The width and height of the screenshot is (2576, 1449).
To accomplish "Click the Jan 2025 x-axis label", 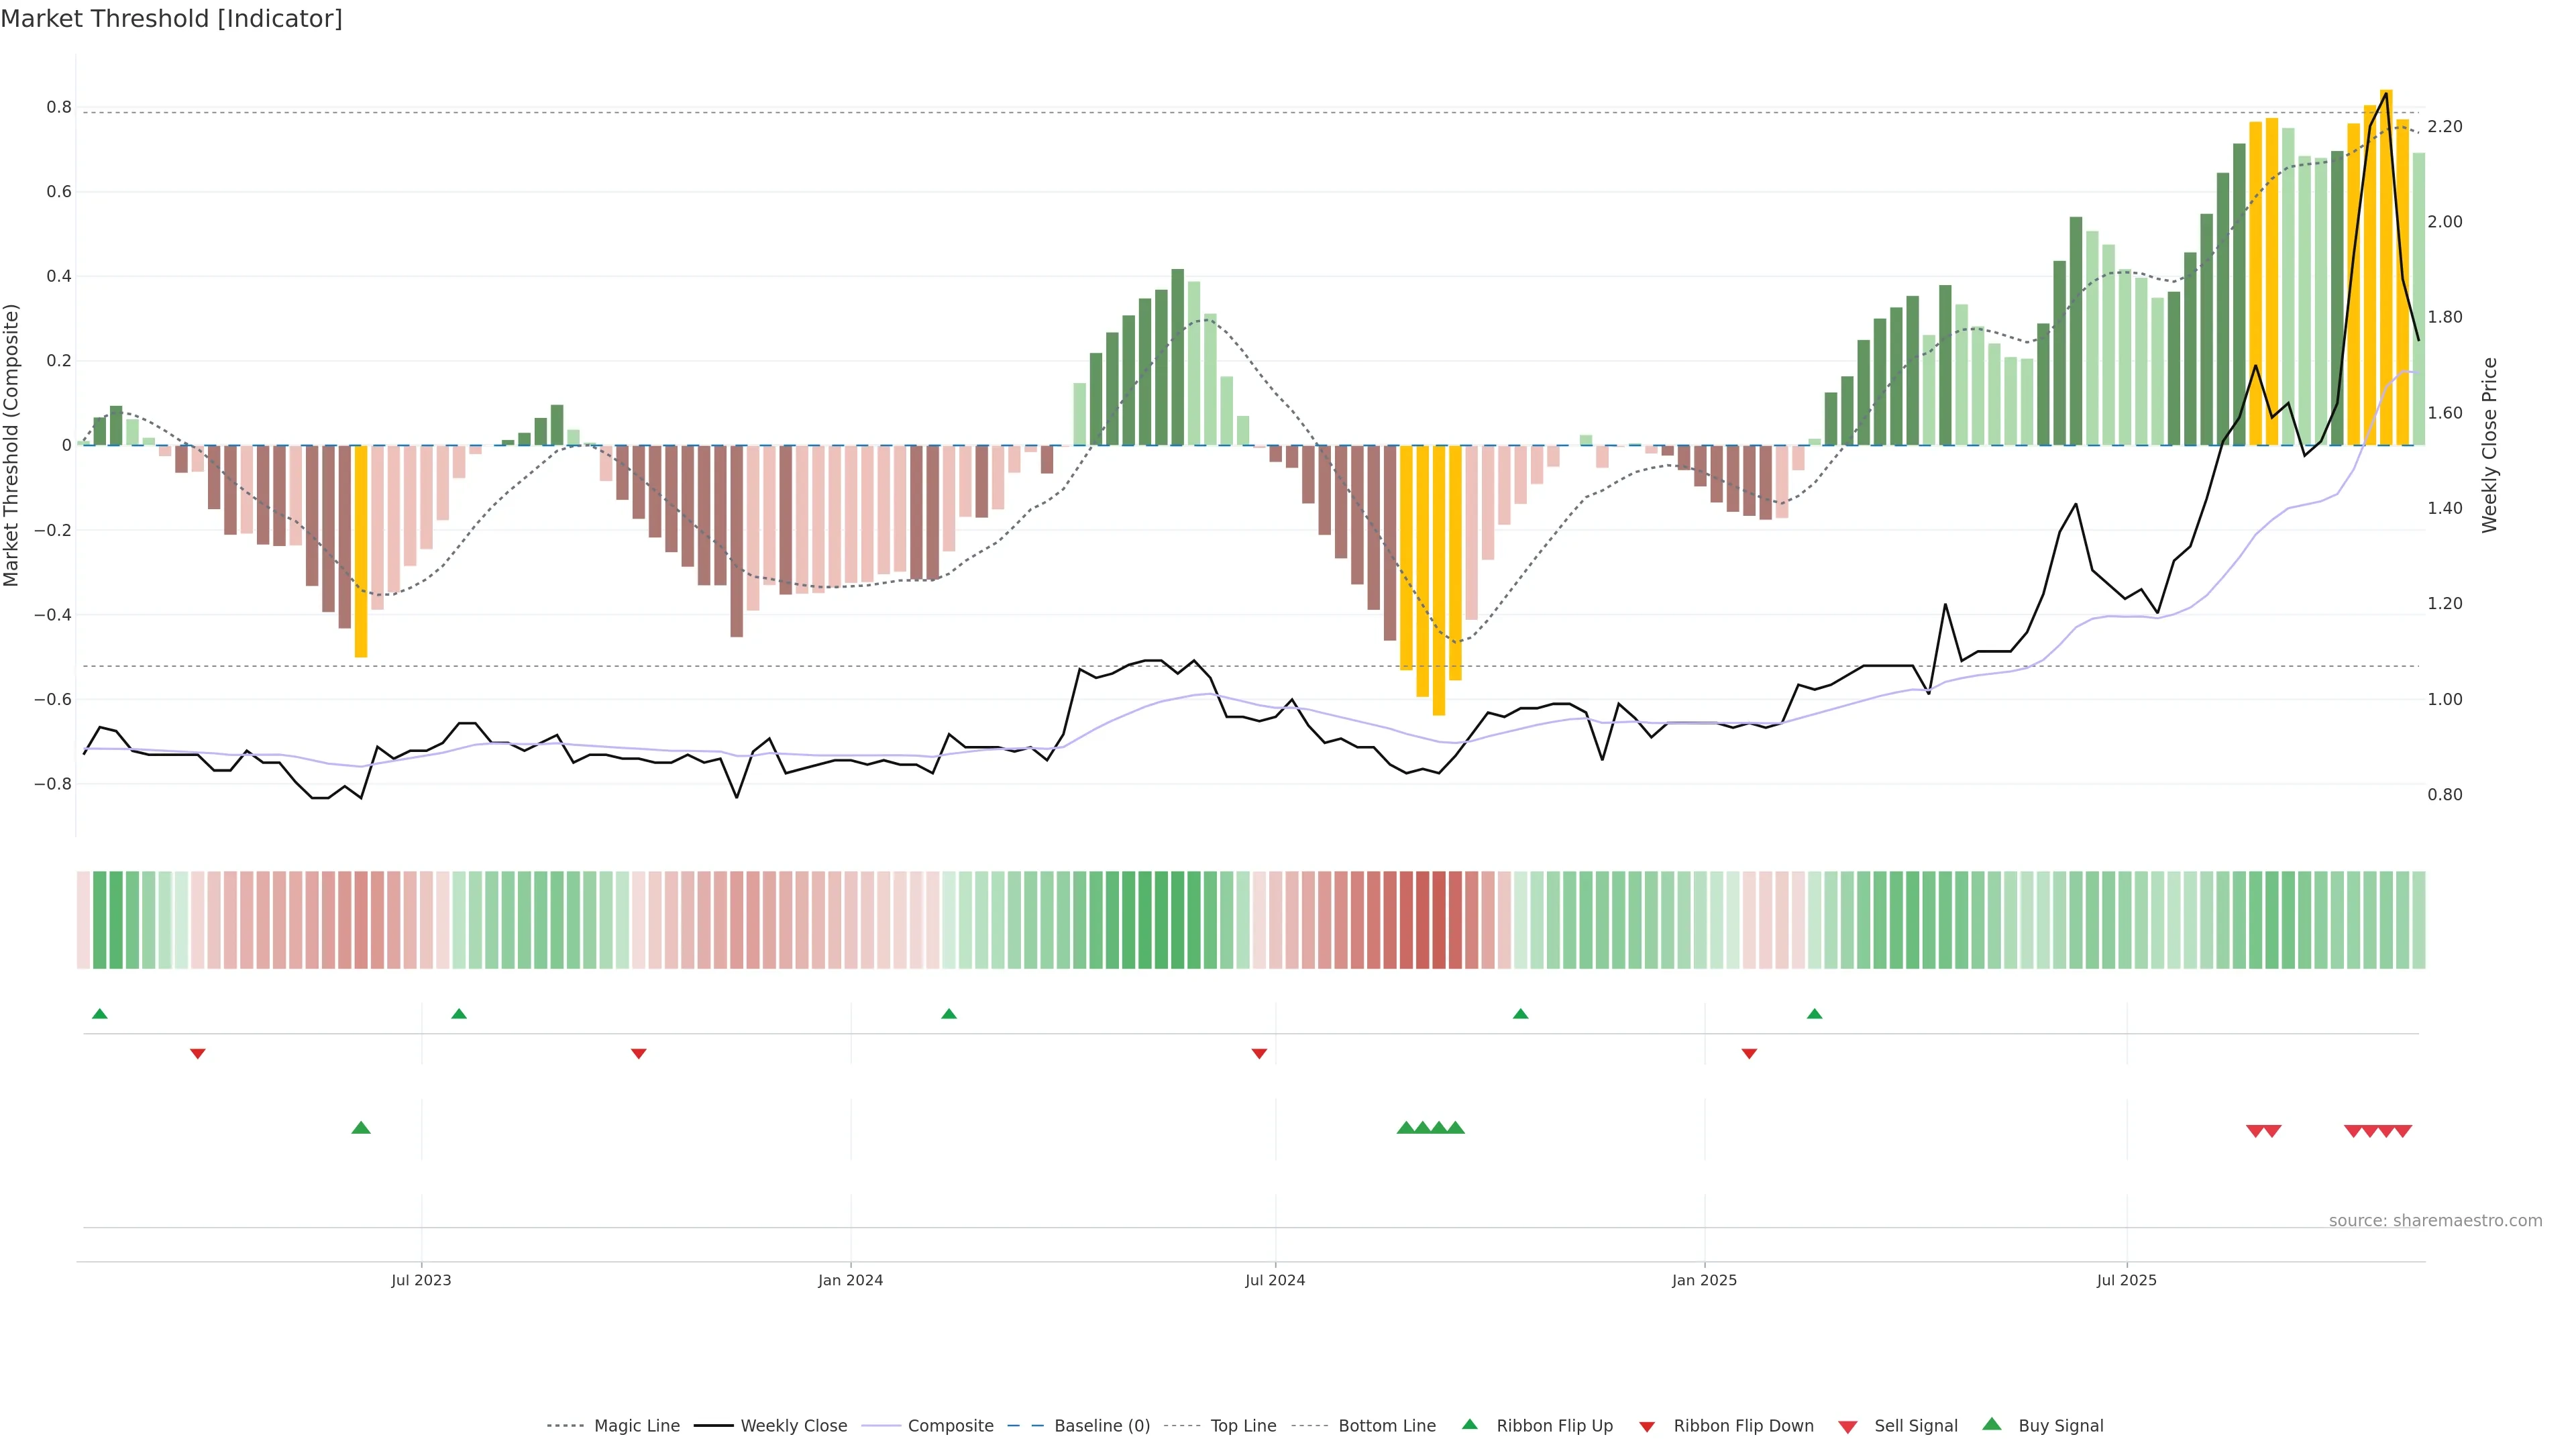I will click(x=1704, y=1280).
